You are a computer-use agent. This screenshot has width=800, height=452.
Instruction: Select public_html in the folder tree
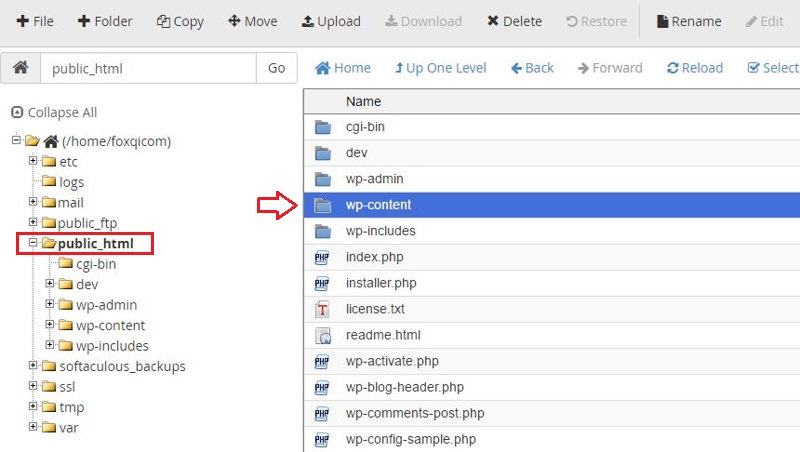click(x=96, y=243)
